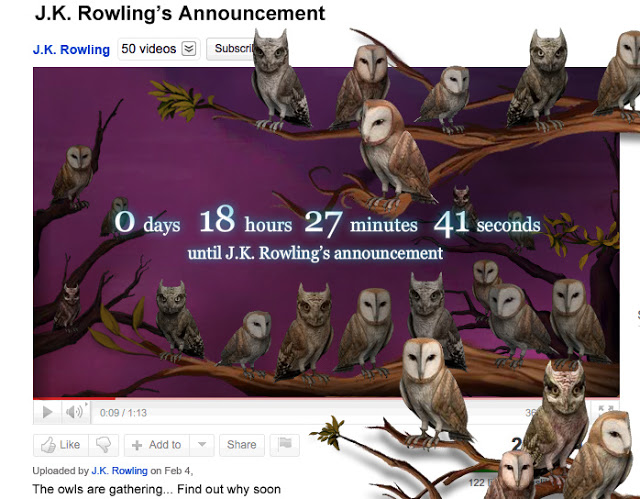Click the plus Add to button

point(157,445)
